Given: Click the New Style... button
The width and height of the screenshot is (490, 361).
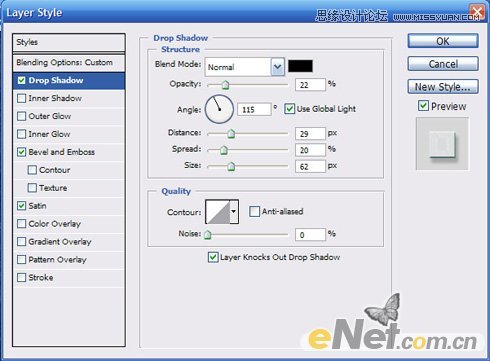Looking at the screenshot, I should tap(443, 87).
